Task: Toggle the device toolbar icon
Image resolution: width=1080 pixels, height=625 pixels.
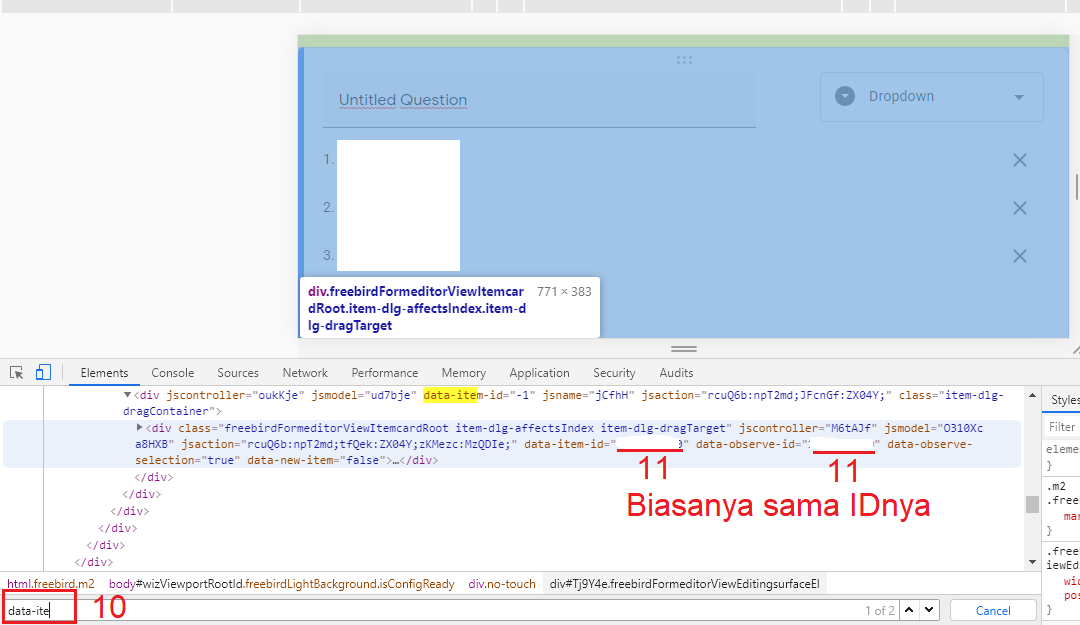Action: click(x=43, y=373)
